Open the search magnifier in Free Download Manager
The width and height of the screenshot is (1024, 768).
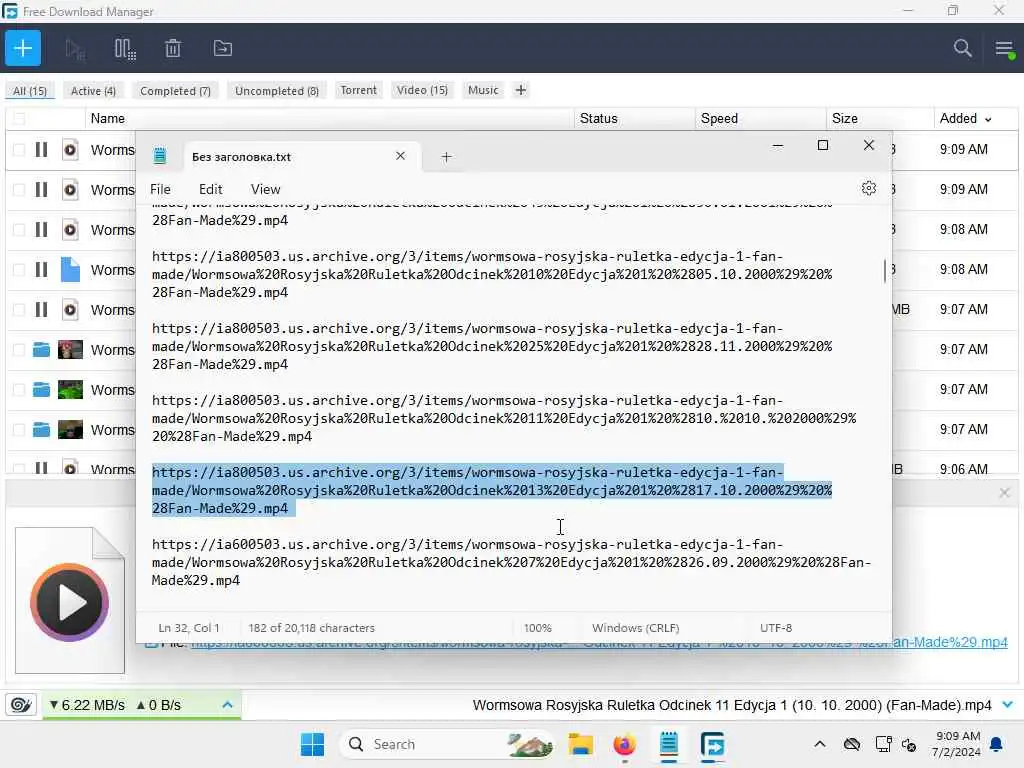point(963,48)
